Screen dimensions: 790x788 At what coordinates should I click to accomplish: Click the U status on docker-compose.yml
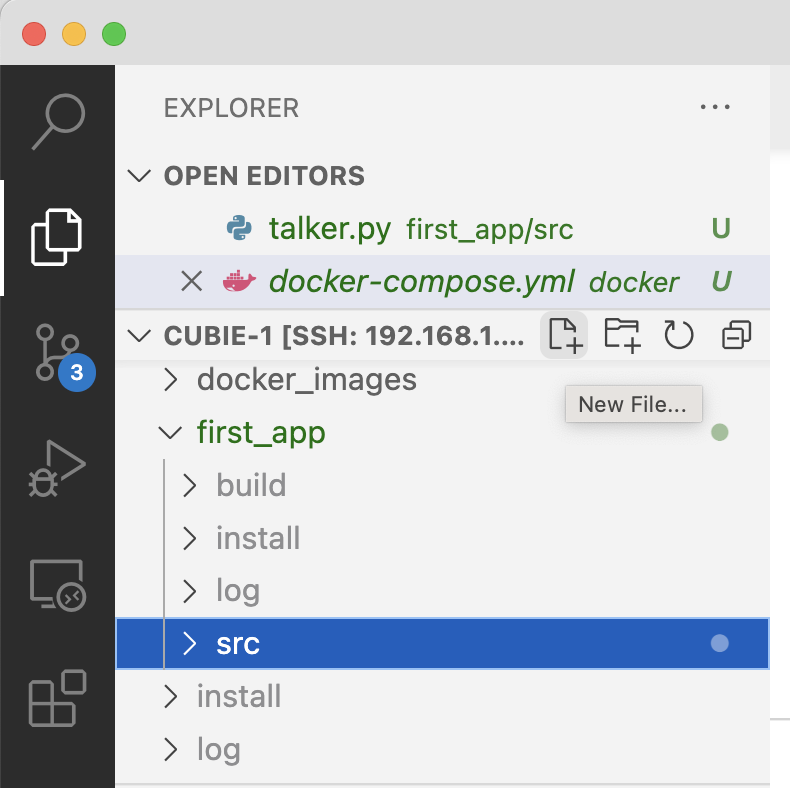click(721, 281)
